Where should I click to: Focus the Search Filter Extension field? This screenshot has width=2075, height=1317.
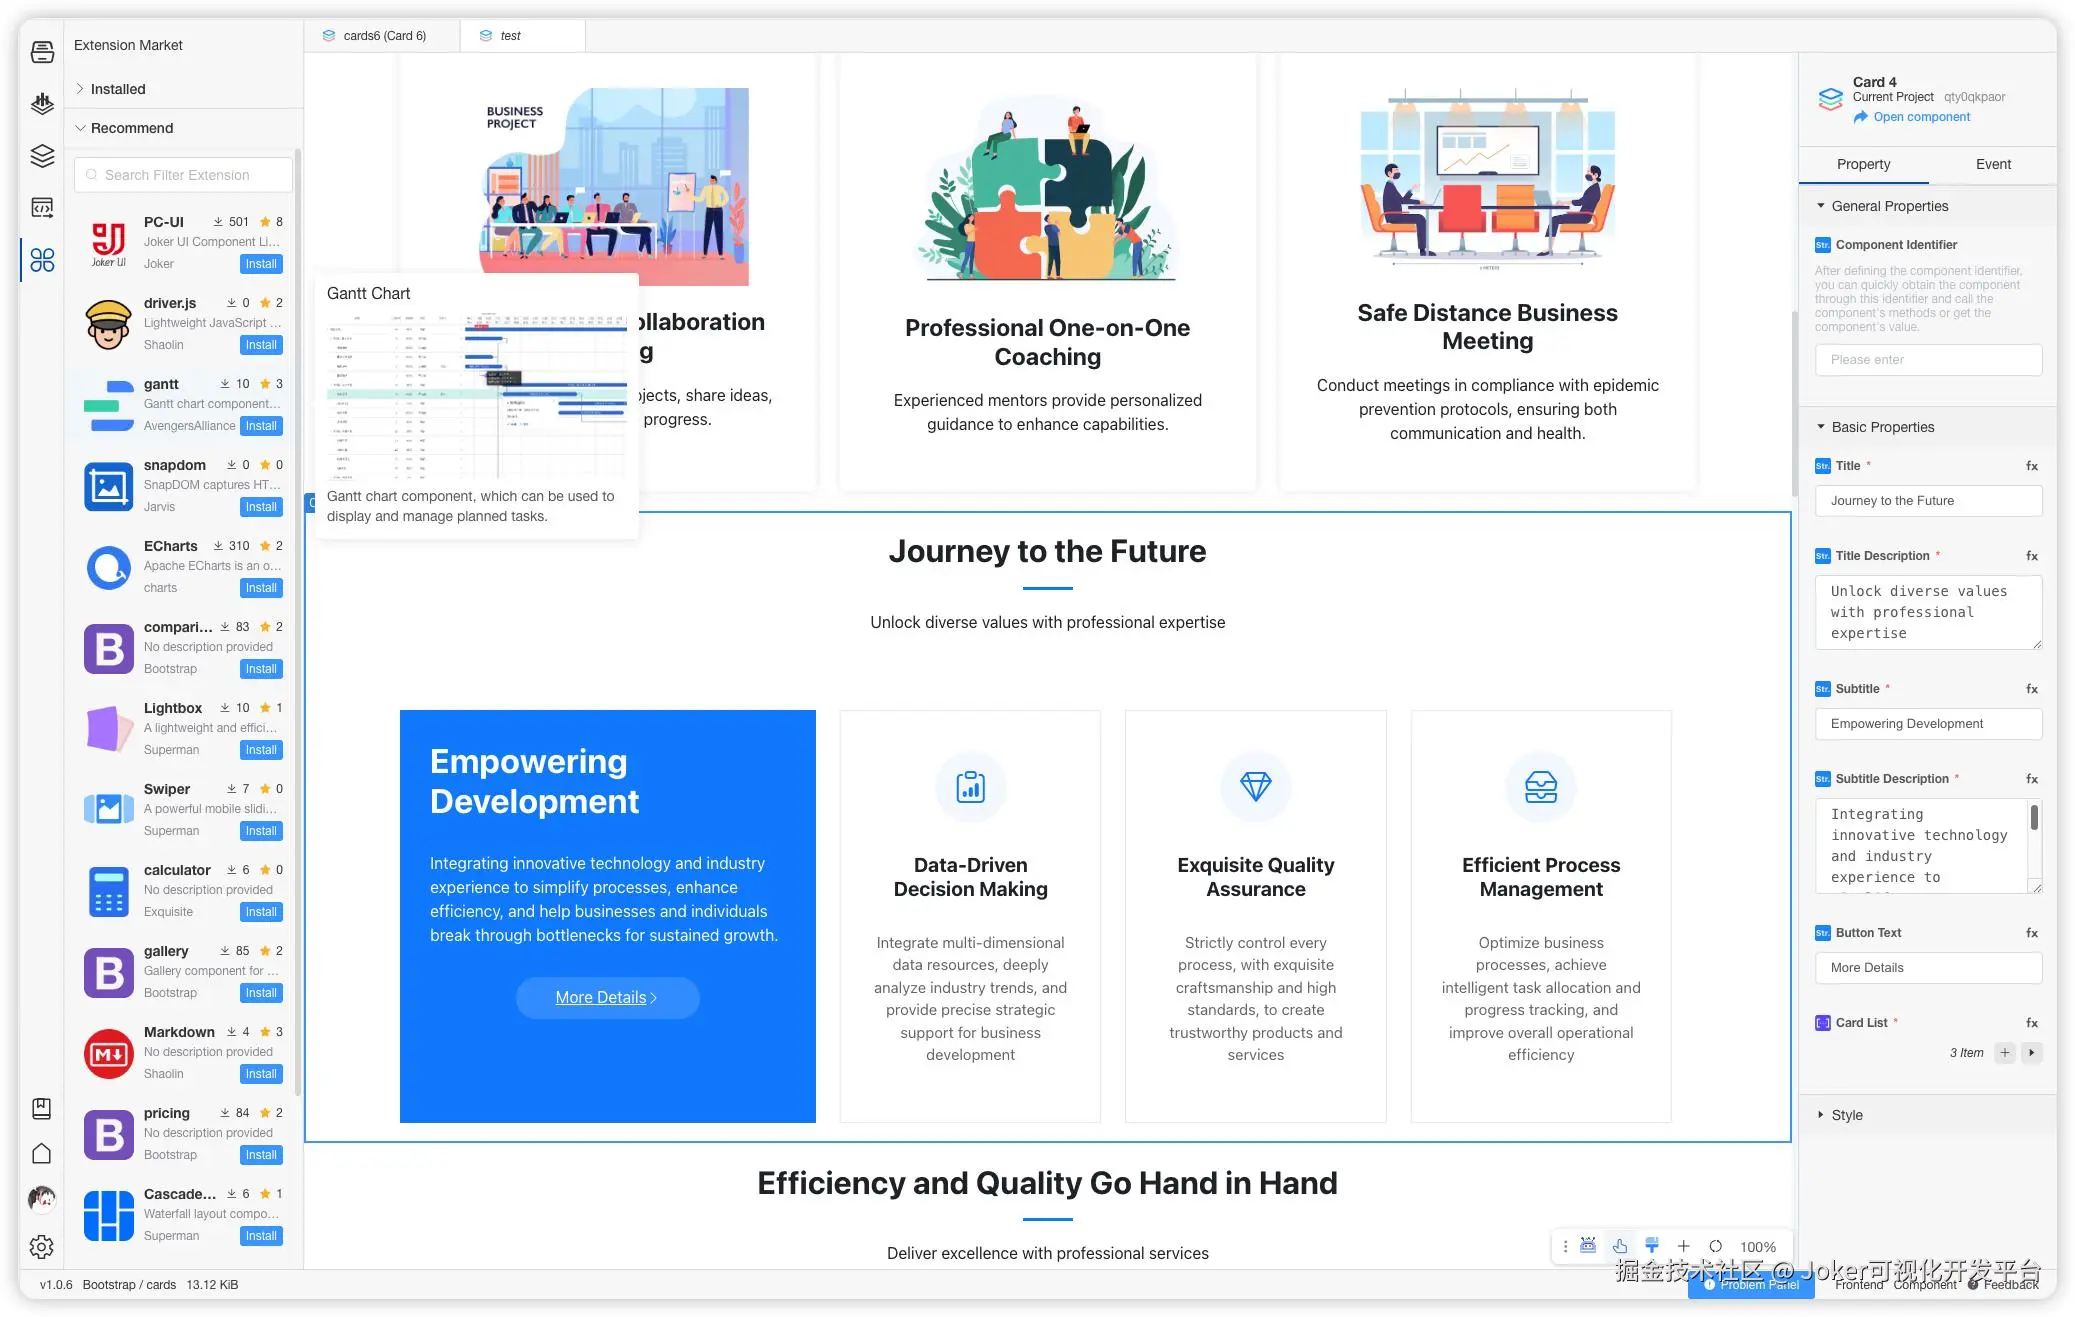184,175
